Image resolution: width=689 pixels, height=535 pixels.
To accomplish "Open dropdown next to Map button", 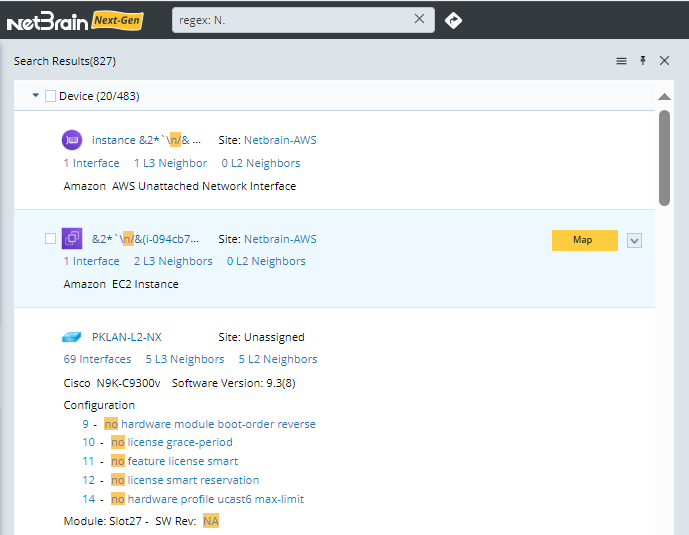I will pyautogui.click(x=634, y=240).
